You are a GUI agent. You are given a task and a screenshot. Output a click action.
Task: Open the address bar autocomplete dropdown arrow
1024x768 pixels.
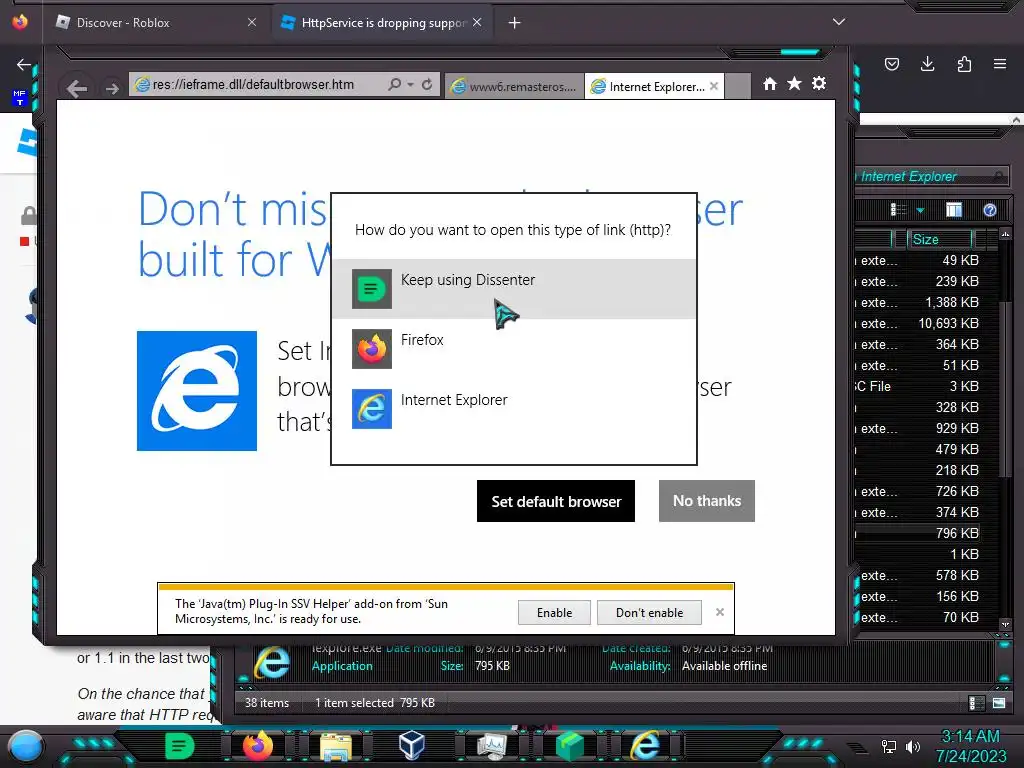[410, 85]
